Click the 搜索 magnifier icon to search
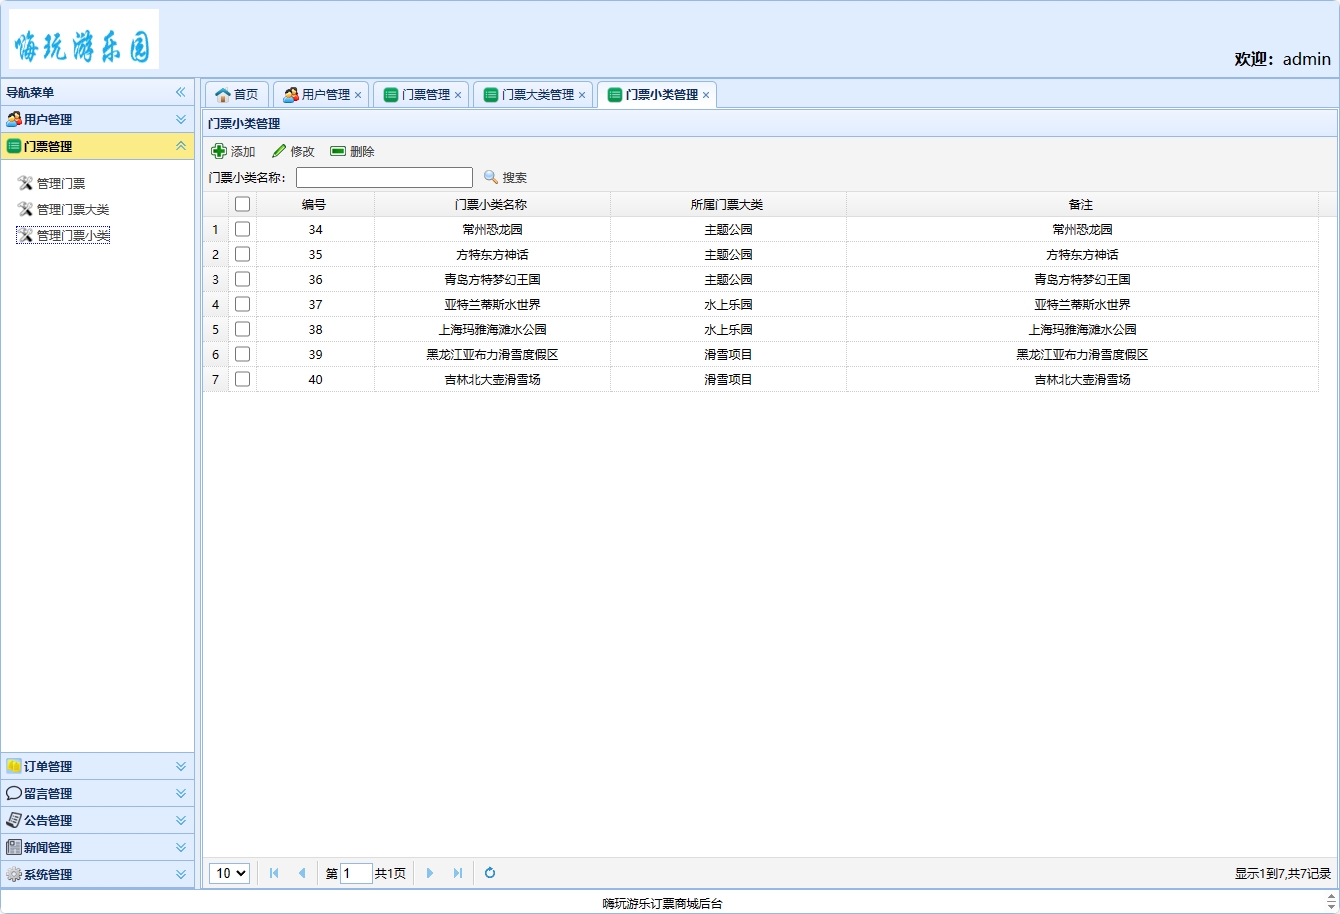Image resolution: width=1340 pixels, height=914 pixels. [489, 177]
